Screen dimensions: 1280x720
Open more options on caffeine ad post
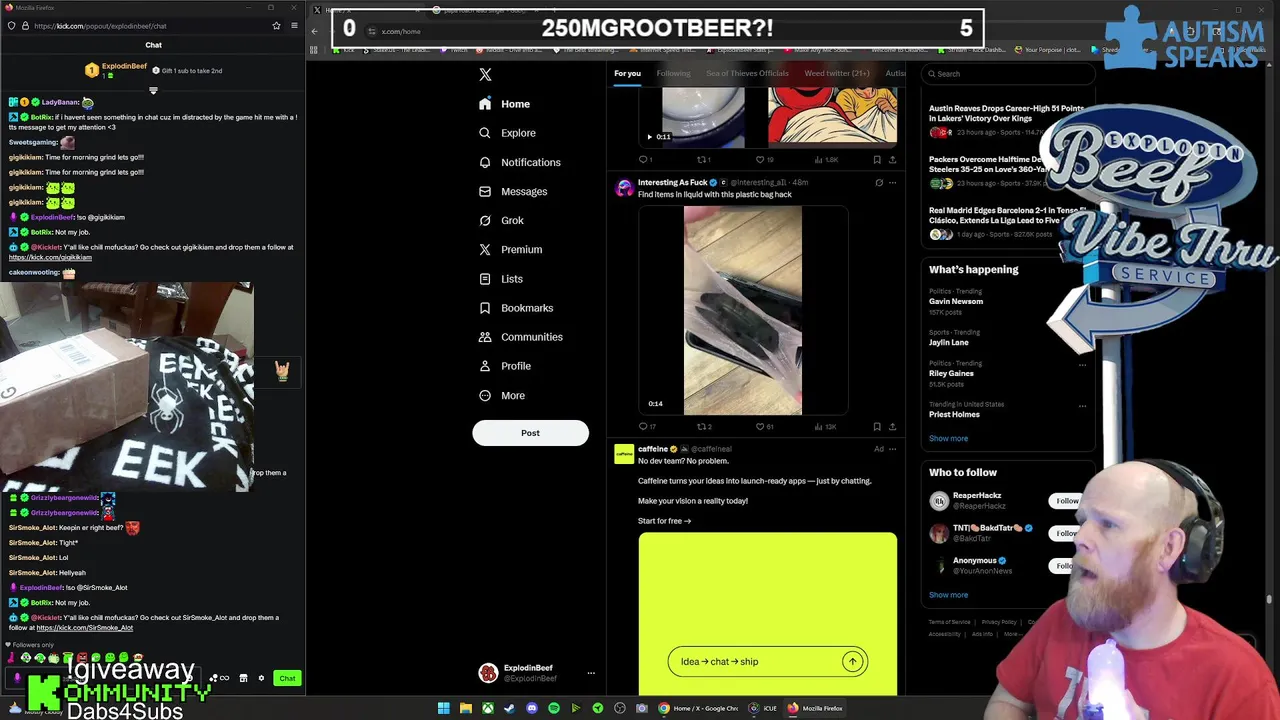pyautogui.click(x=892, y=449)
